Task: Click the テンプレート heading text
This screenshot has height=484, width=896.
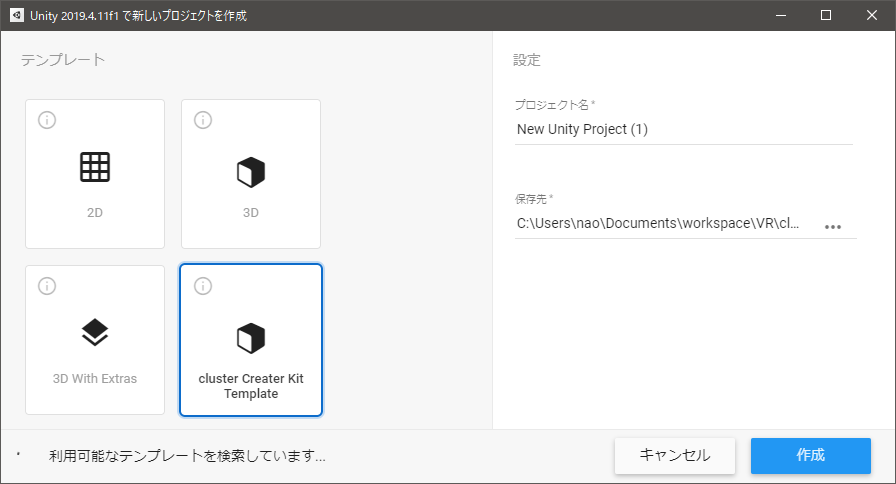Action: point(63,59)
